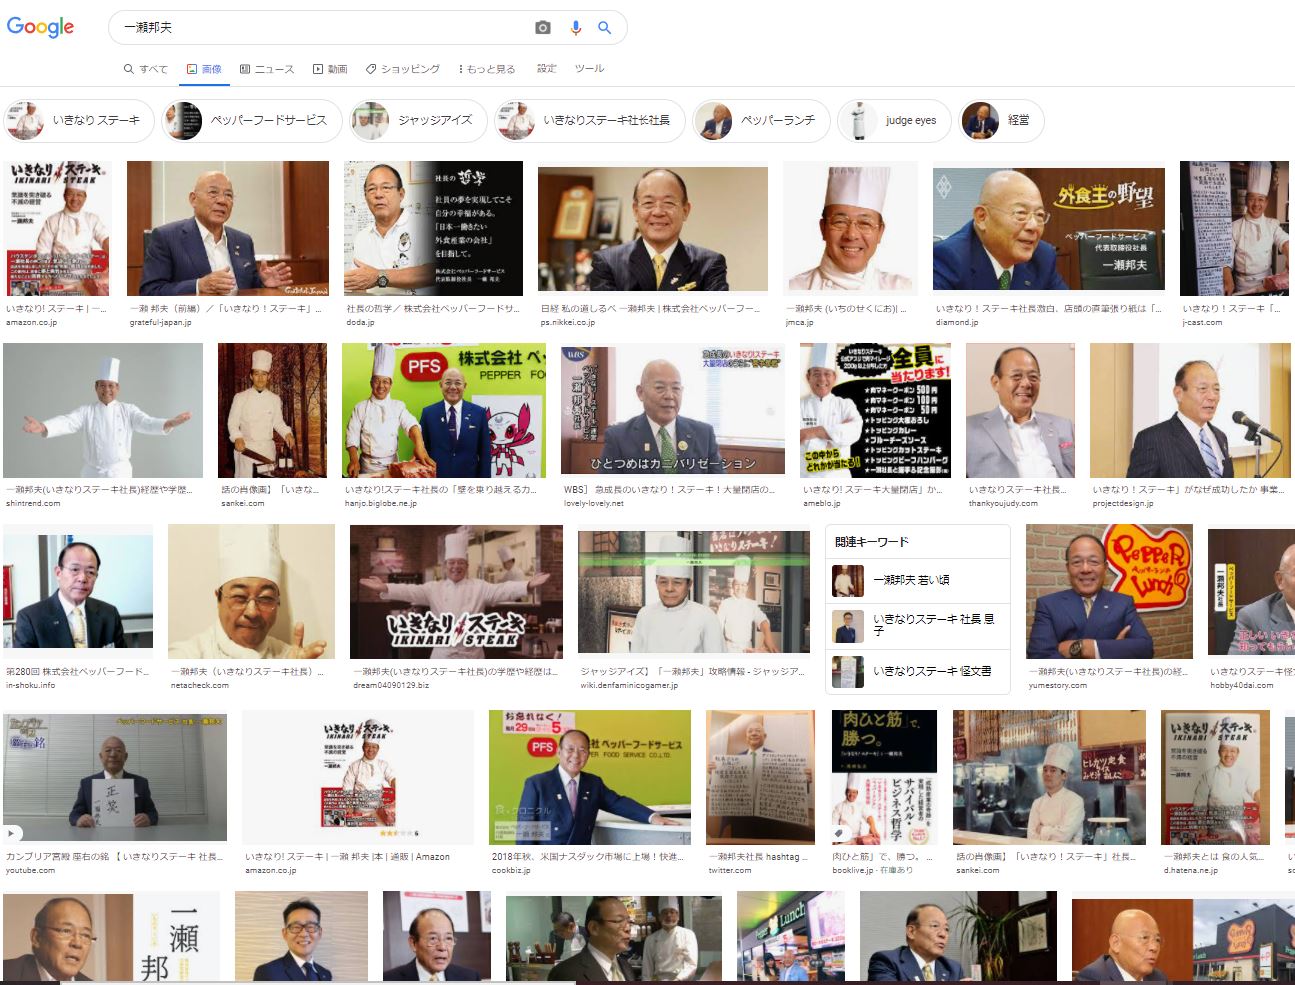Select related keyword いきなりステーキ 怪文書
This screenshot has height=985, width=1295.
pos(918,671)
